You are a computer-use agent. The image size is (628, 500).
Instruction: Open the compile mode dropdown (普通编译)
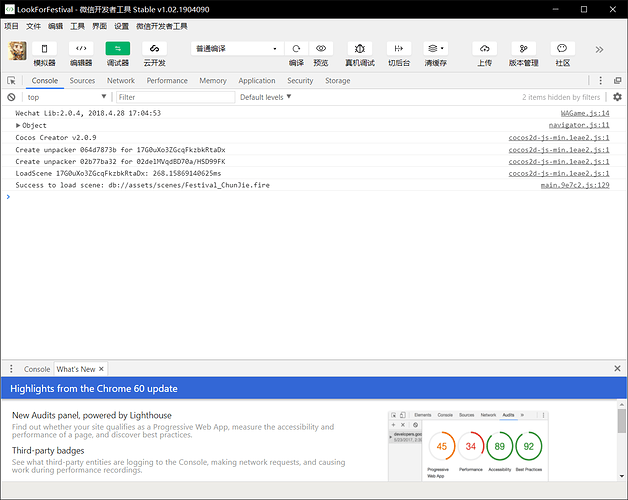coord(237,48)
